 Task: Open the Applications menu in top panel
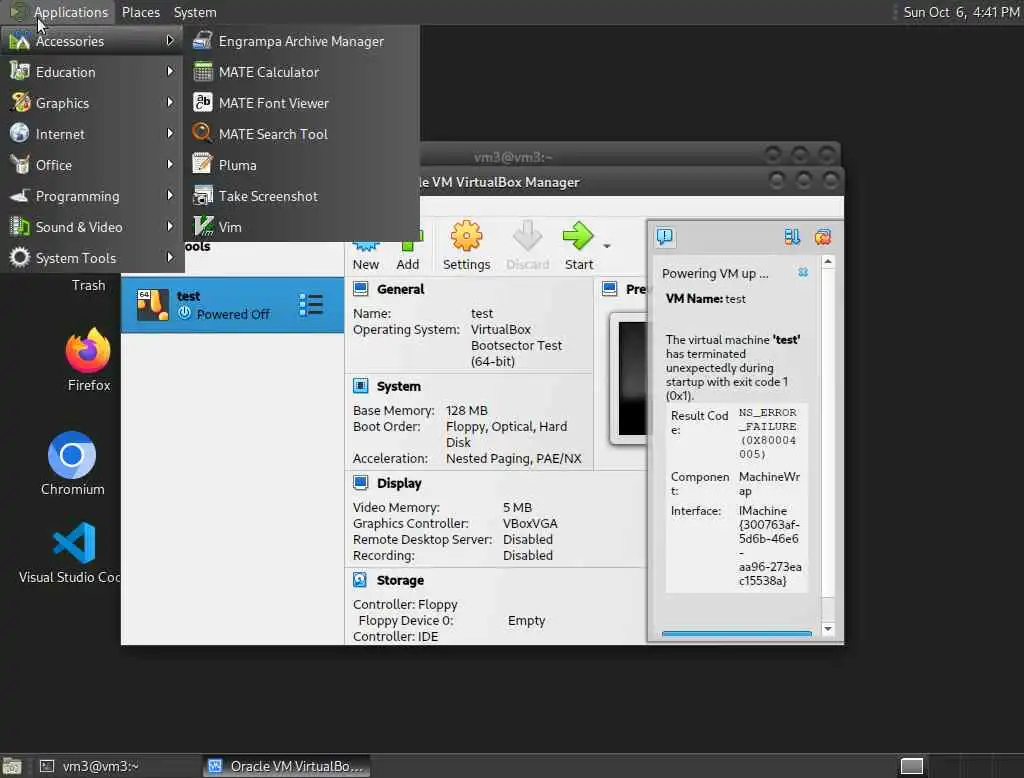tap(59, 12)
